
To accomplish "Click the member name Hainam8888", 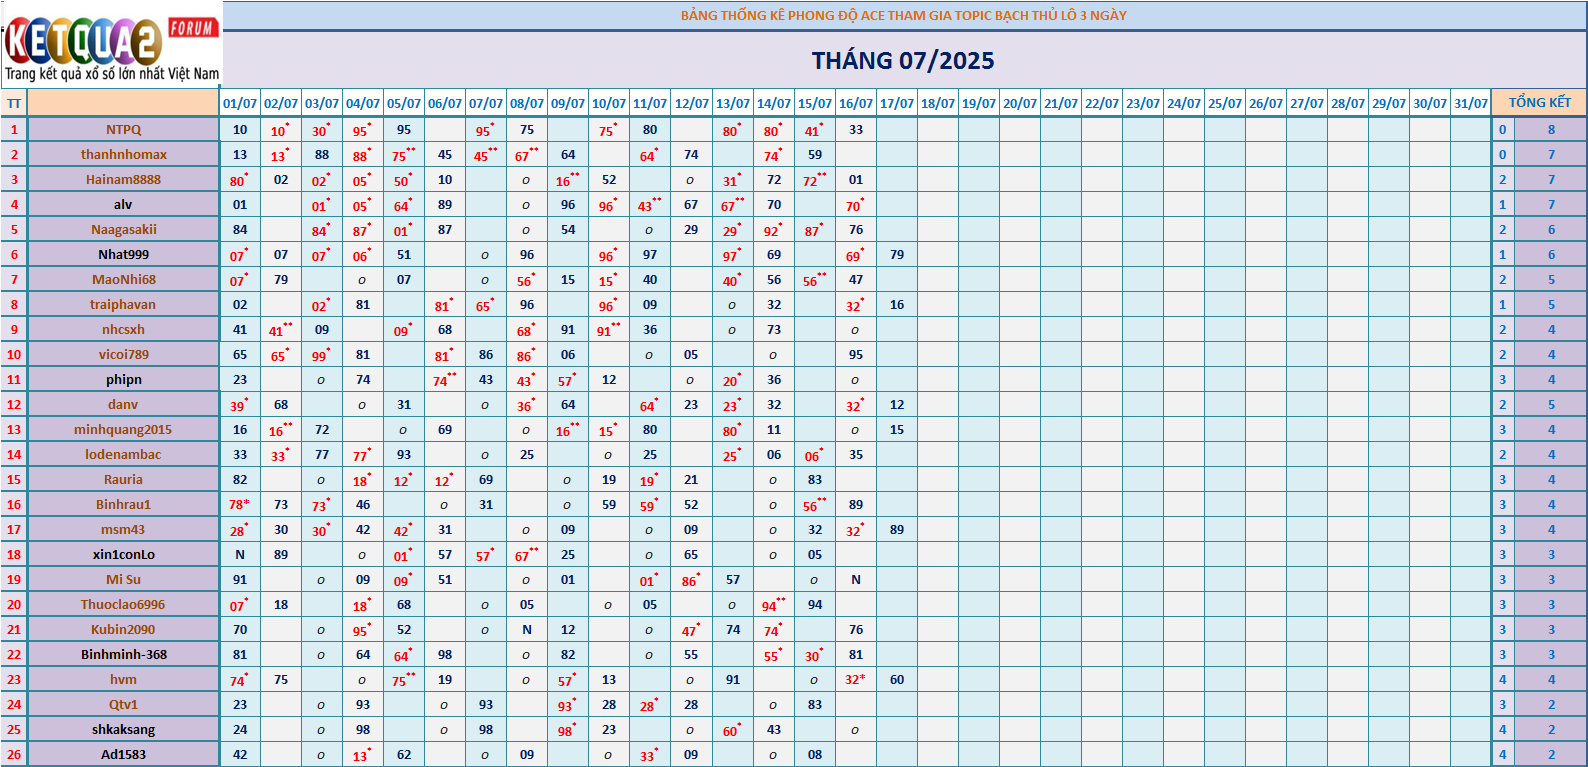I will pos(124,180).
